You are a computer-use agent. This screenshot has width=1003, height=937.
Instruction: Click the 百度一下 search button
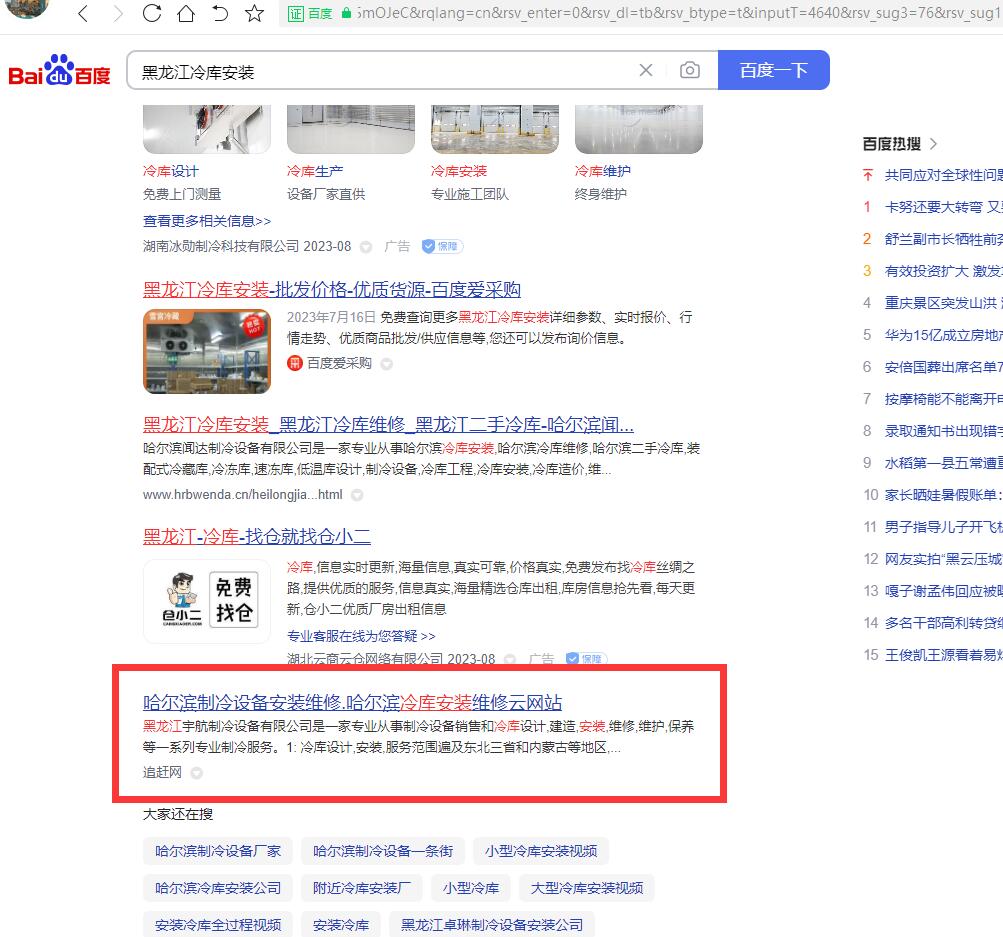click(774, 70)
